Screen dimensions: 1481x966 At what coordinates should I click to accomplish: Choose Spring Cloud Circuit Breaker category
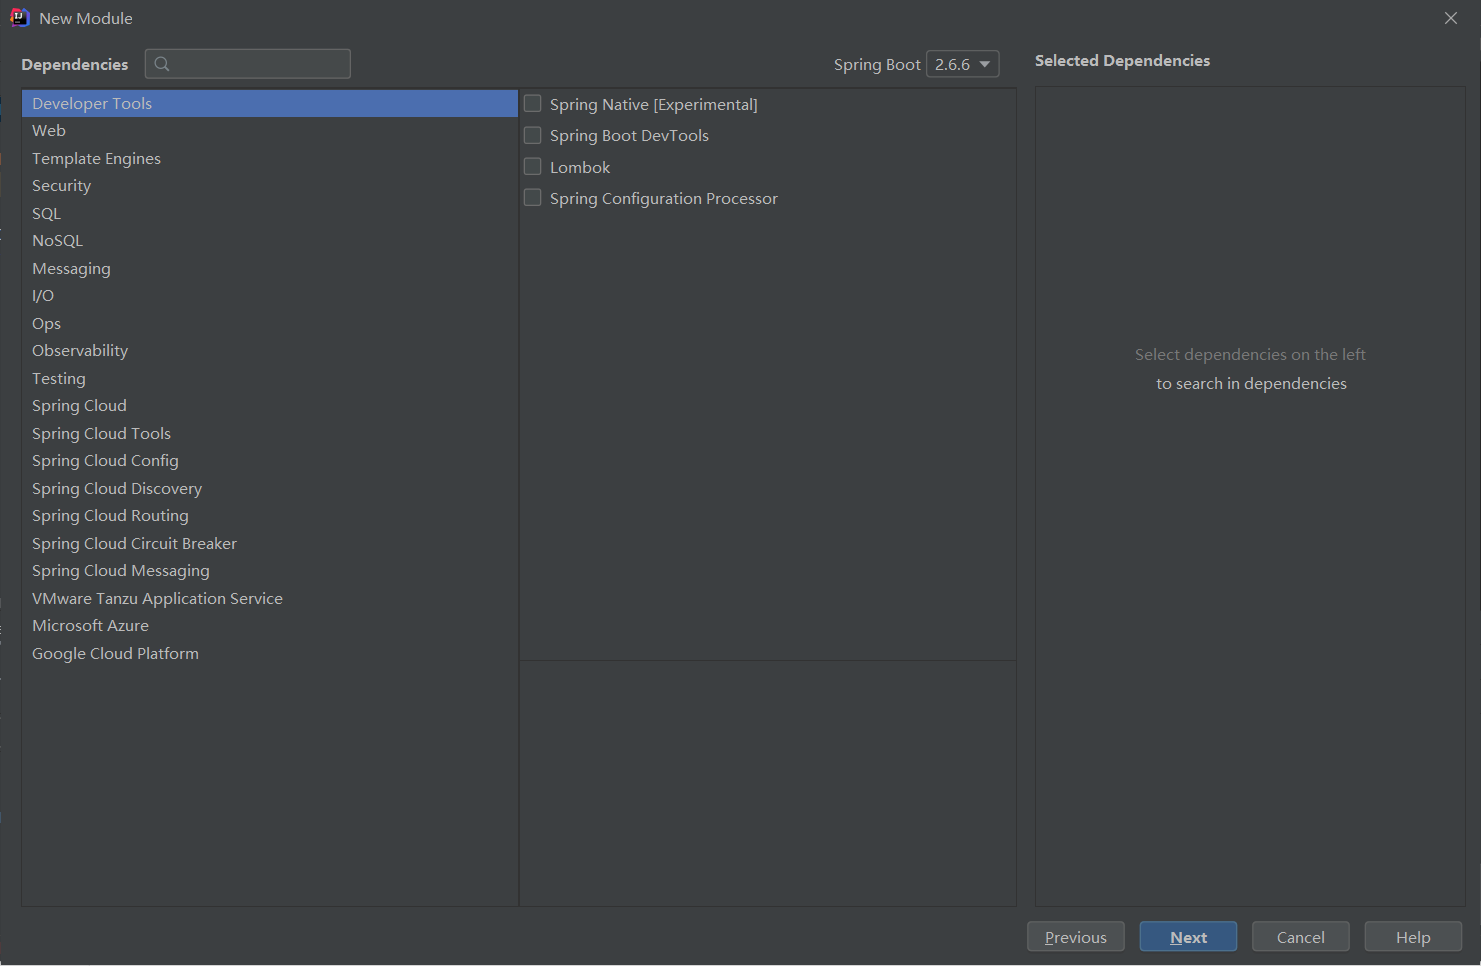click(x=270, y=543)
